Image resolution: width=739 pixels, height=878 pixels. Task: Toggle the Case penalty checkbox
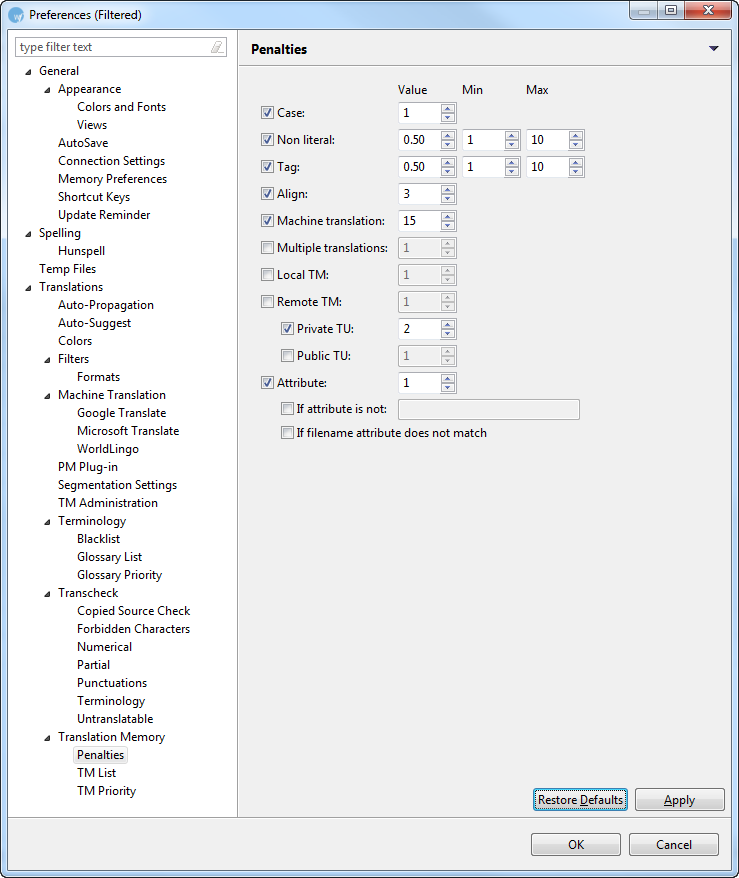click(x=268, y=113)
